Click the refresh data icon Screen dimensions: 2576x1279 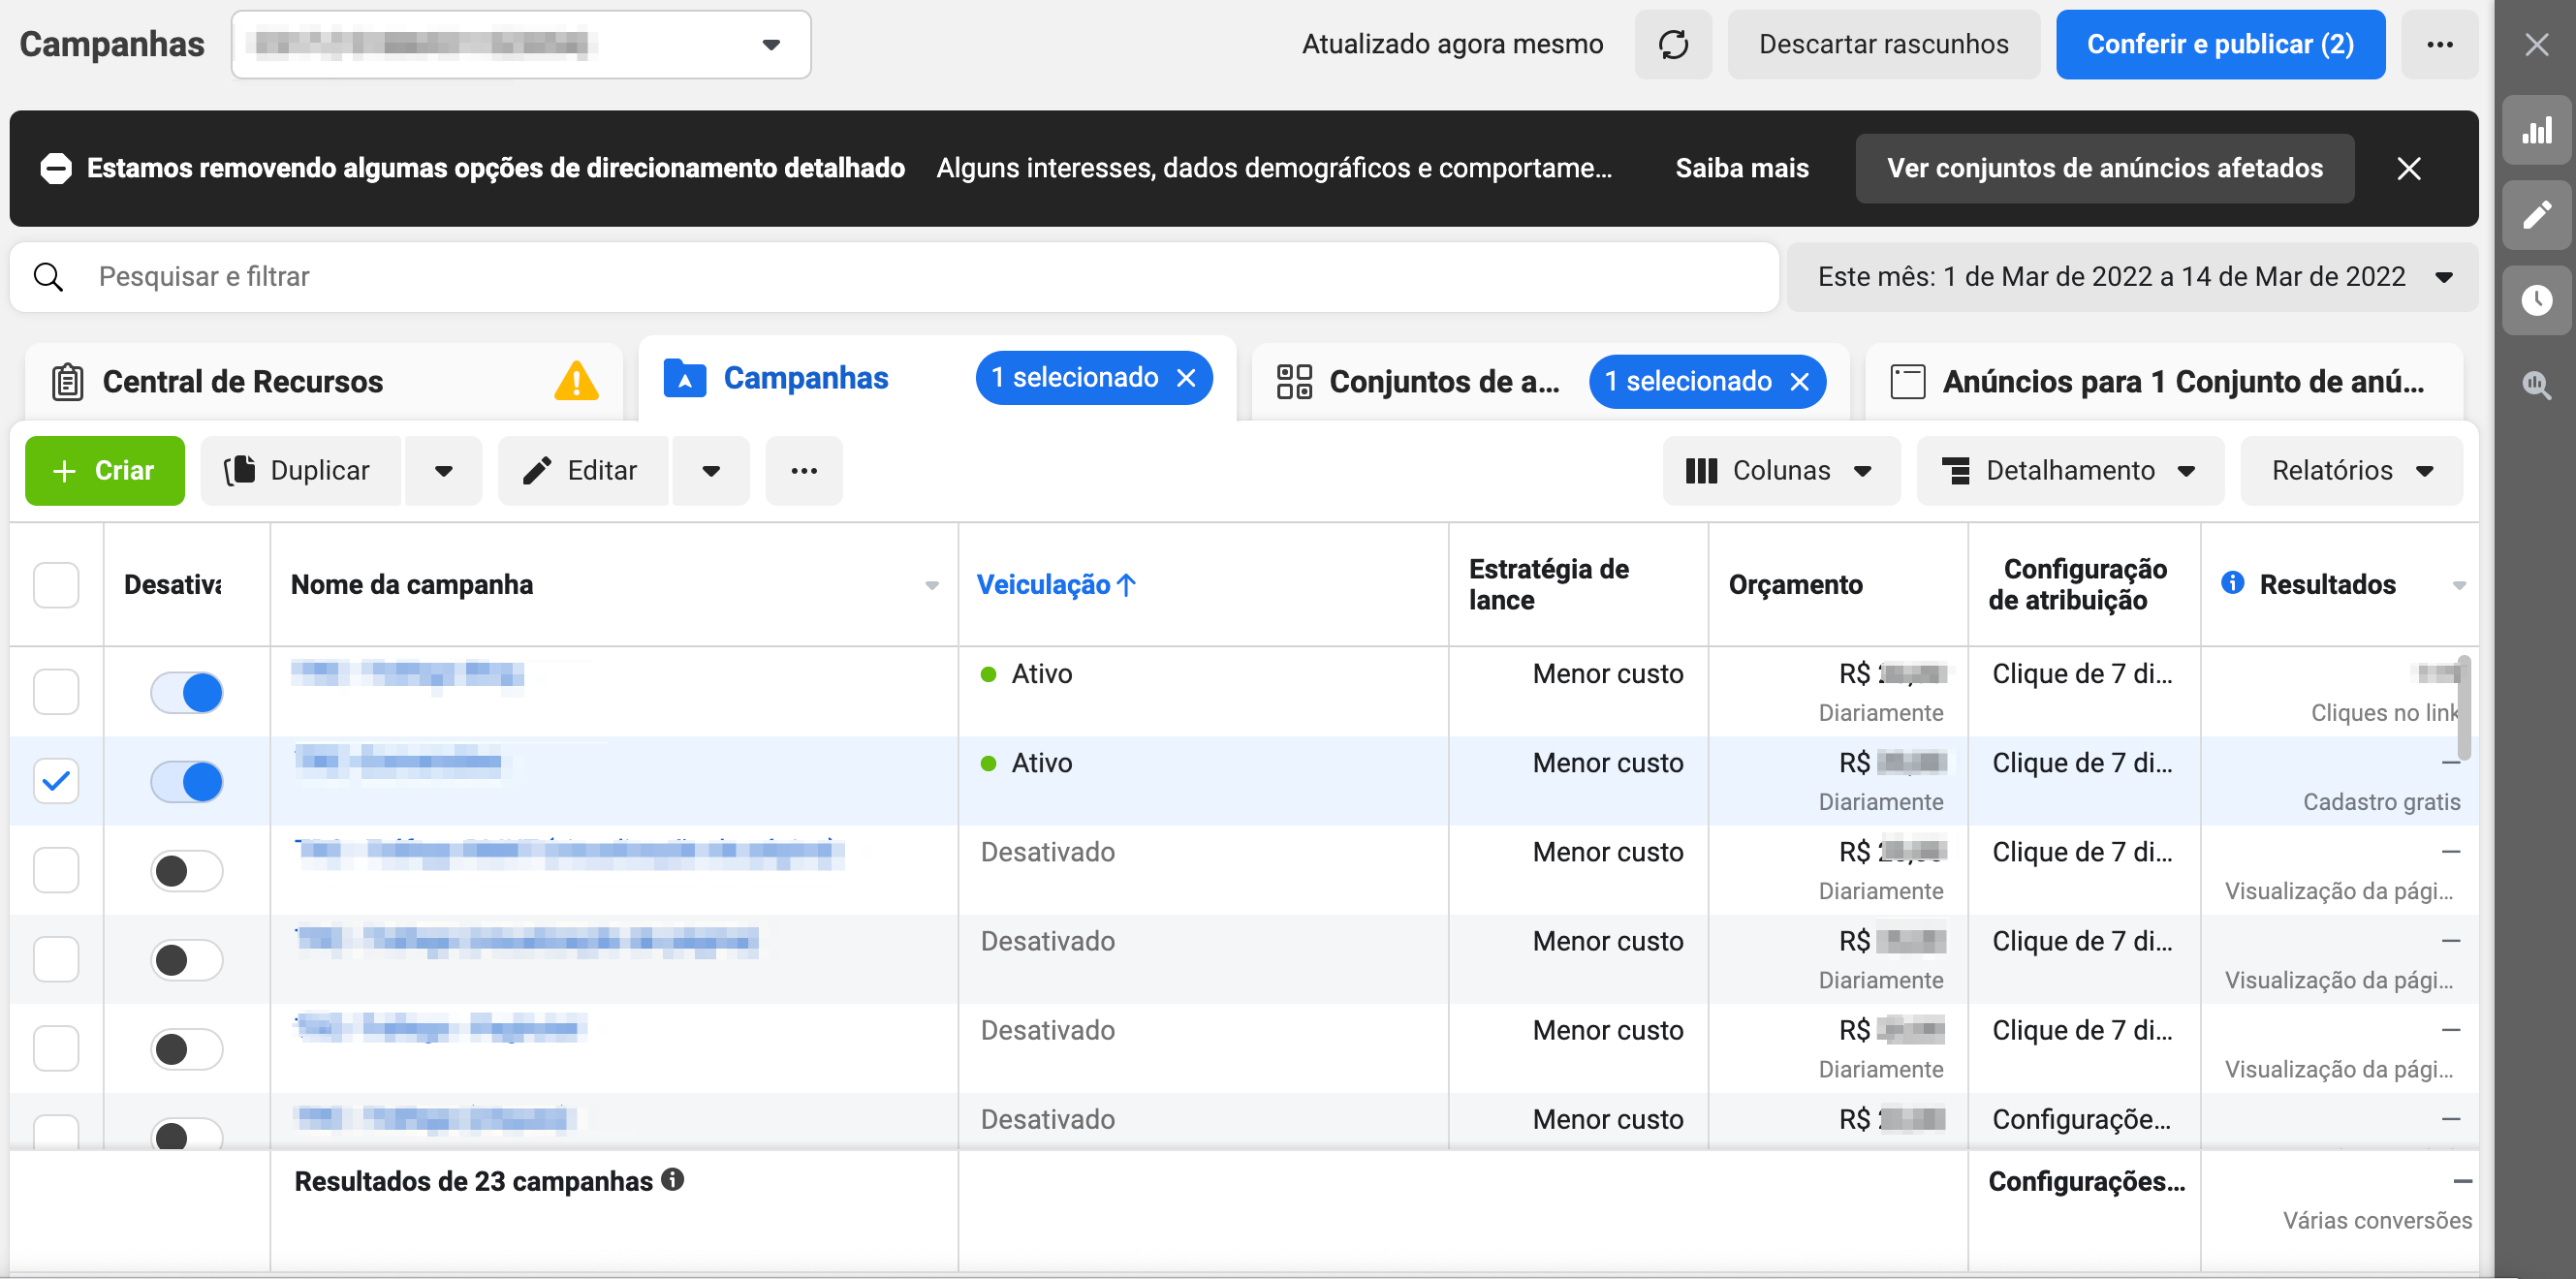pyautogui.click(x=1673, y=44)
